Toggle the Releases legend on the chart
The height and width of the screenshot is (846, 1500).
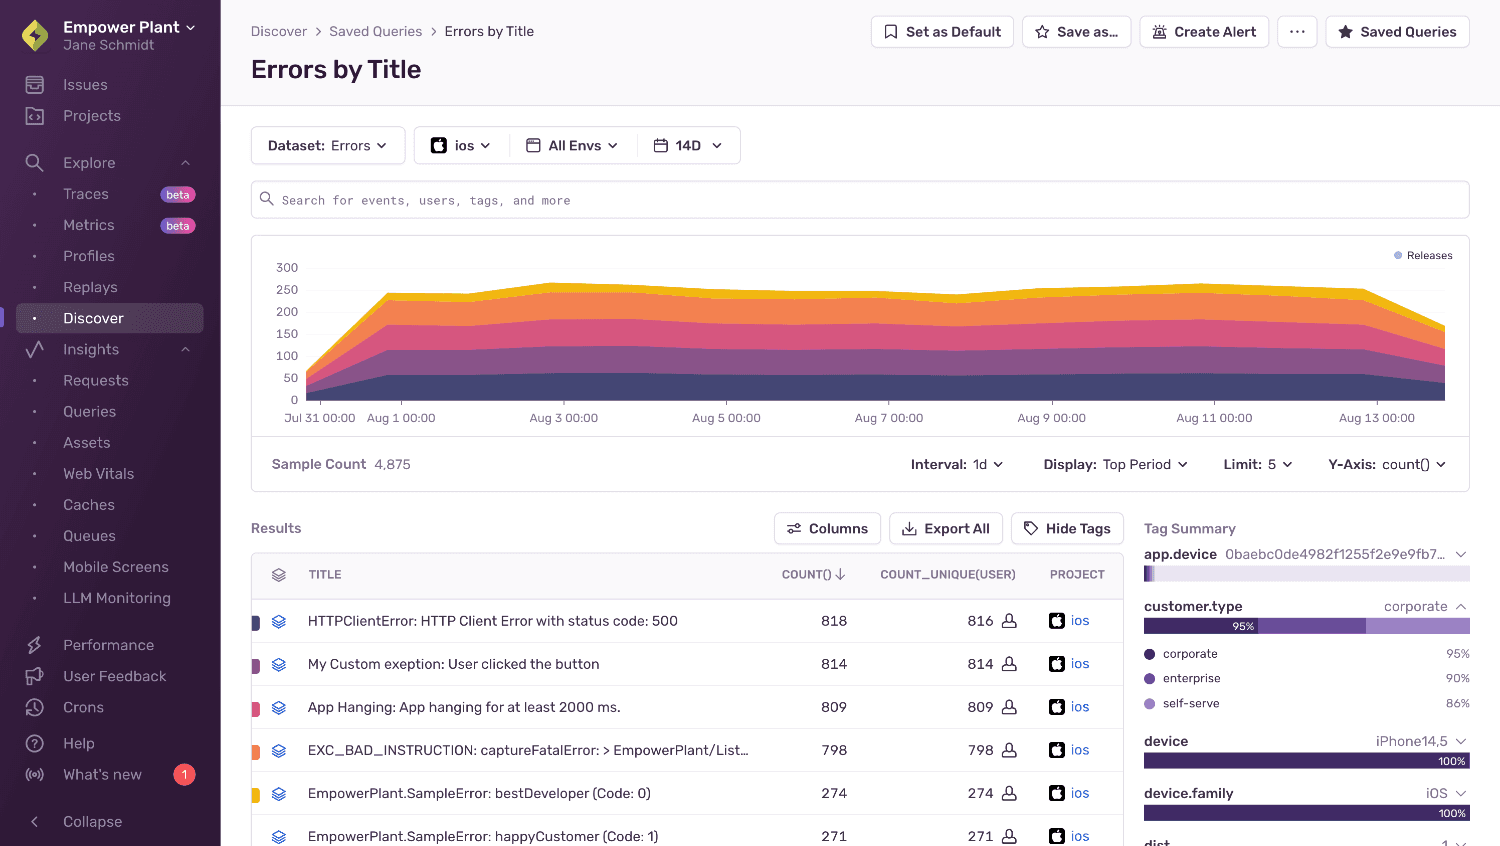coord(1422,255)
